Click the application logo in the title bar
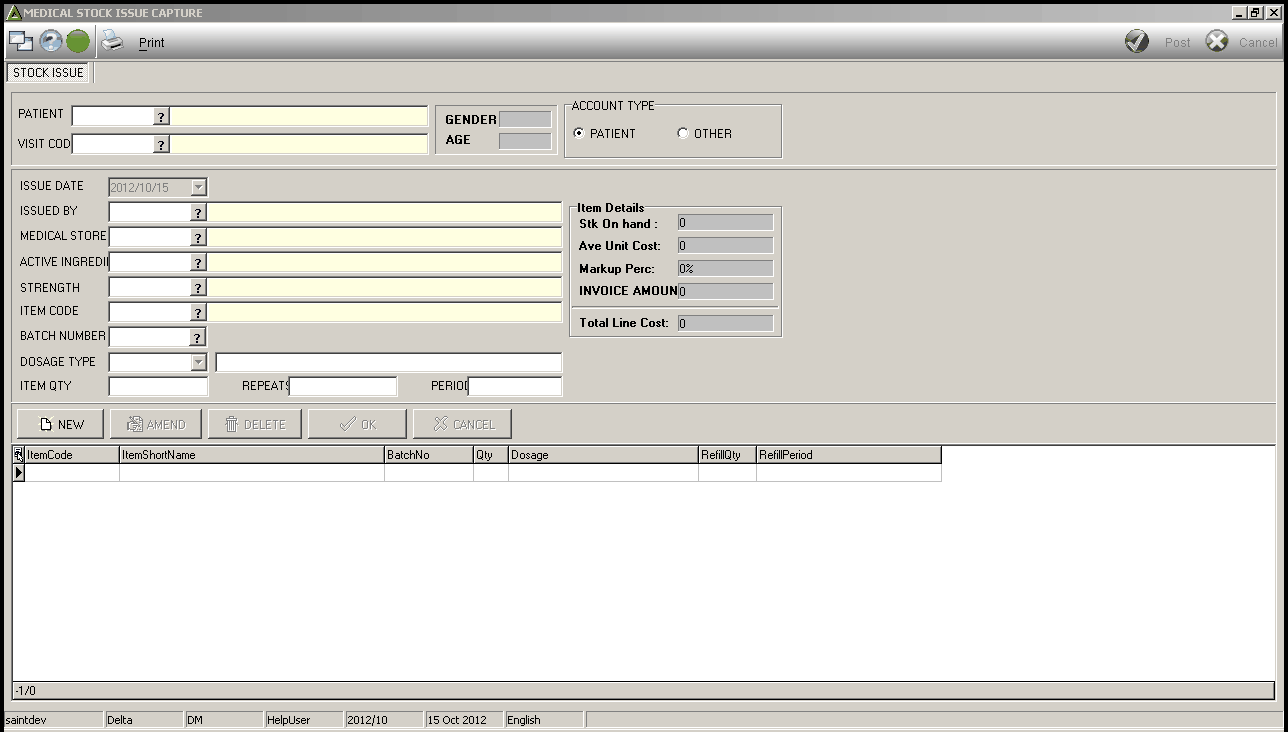The height and width of the screenshot is (732, 1288). (x=13, y=12)
